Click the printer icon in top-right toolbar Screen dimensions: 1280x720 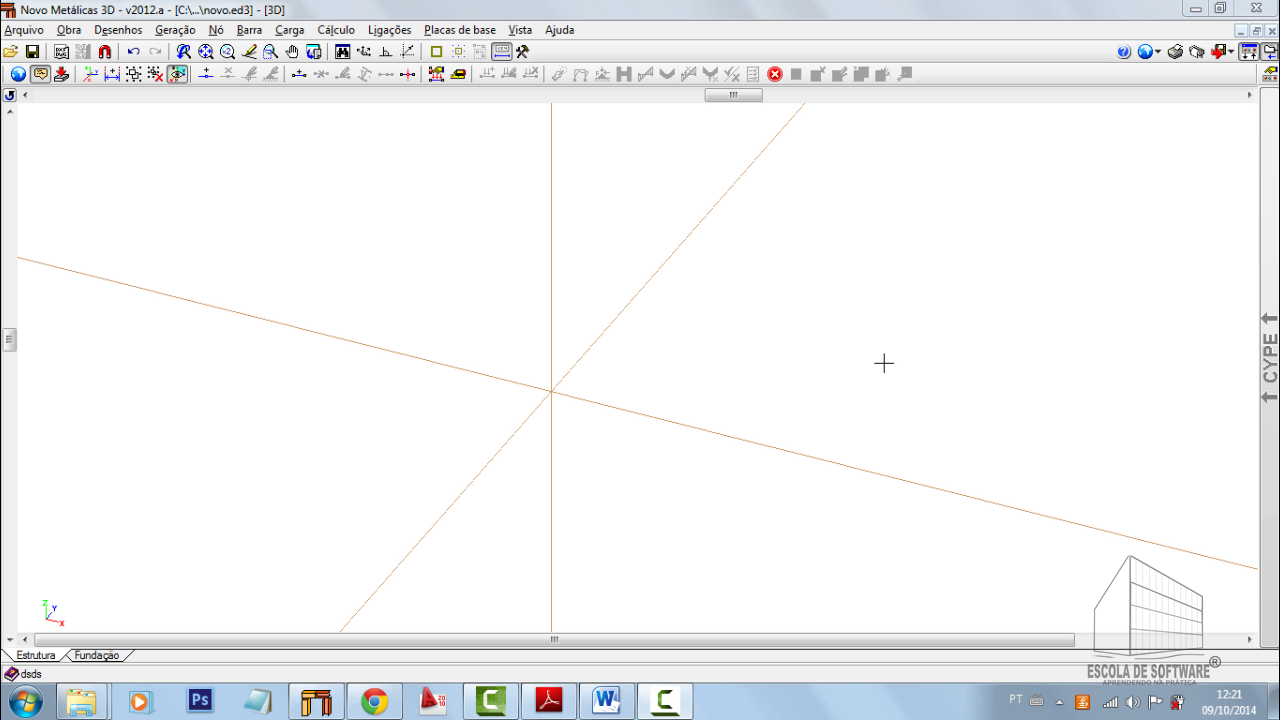[1175, 52]
